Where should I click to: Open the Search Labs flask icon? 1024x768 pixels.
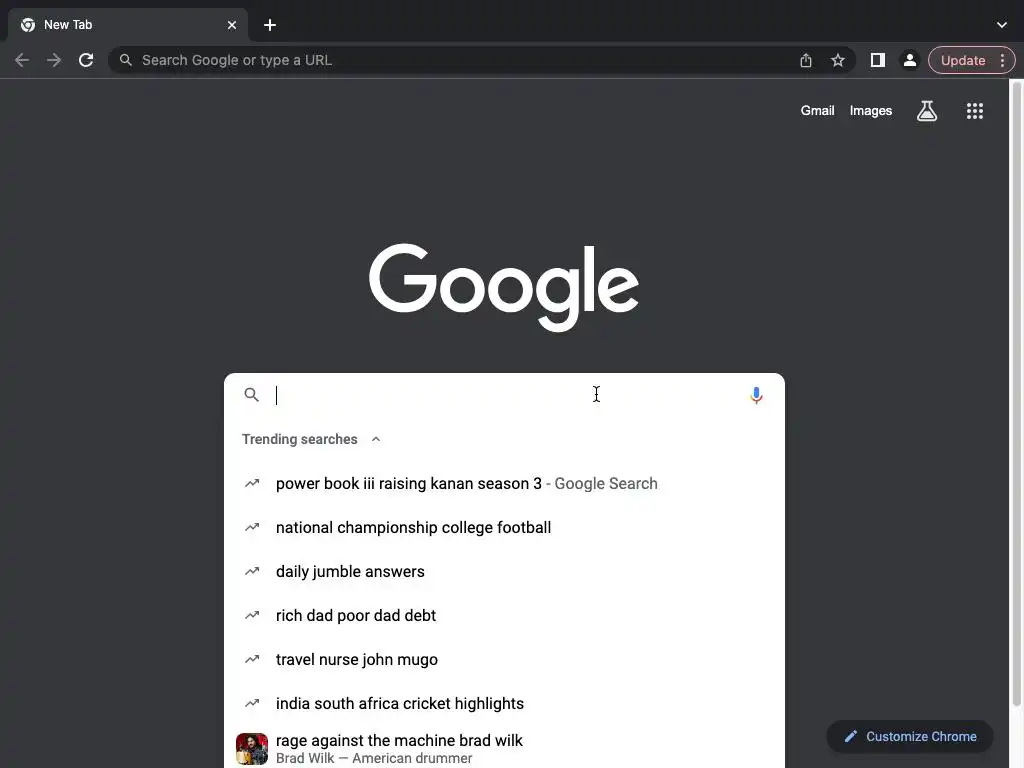click(x=927, y=111)
